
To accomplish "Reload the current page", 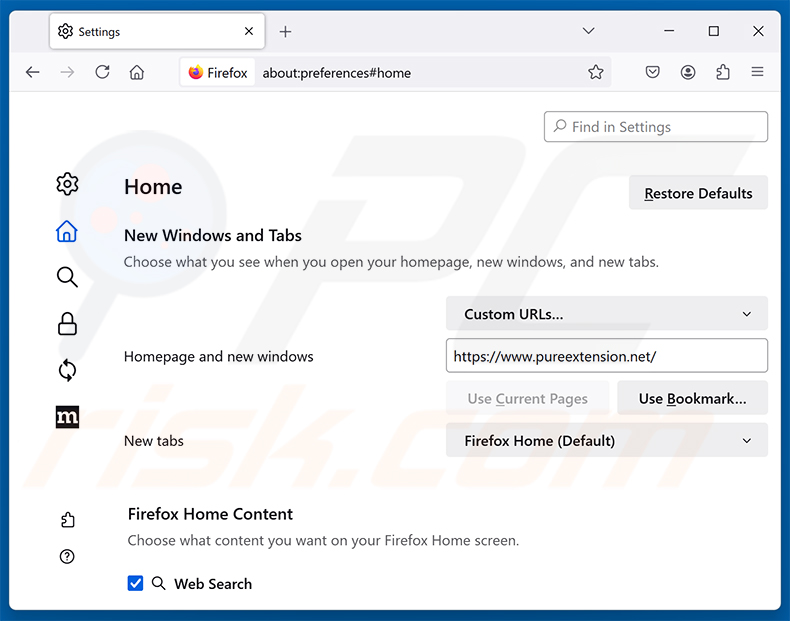I will coord(102,73).
